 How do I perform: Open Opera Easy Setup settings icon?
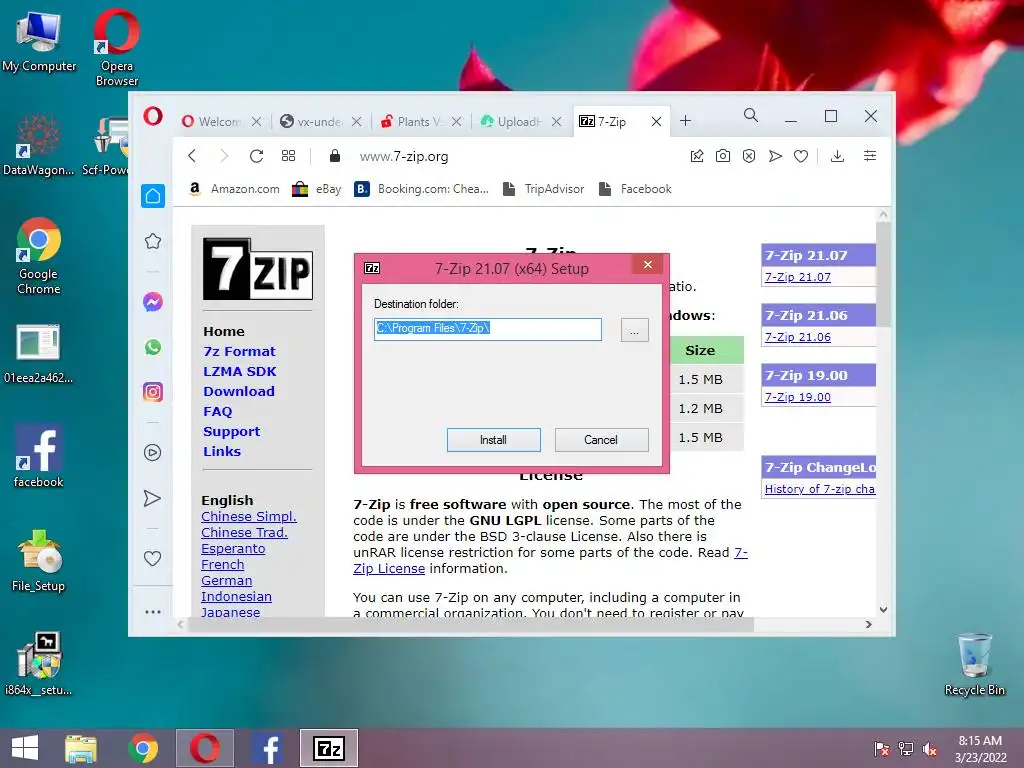point(870,156)
